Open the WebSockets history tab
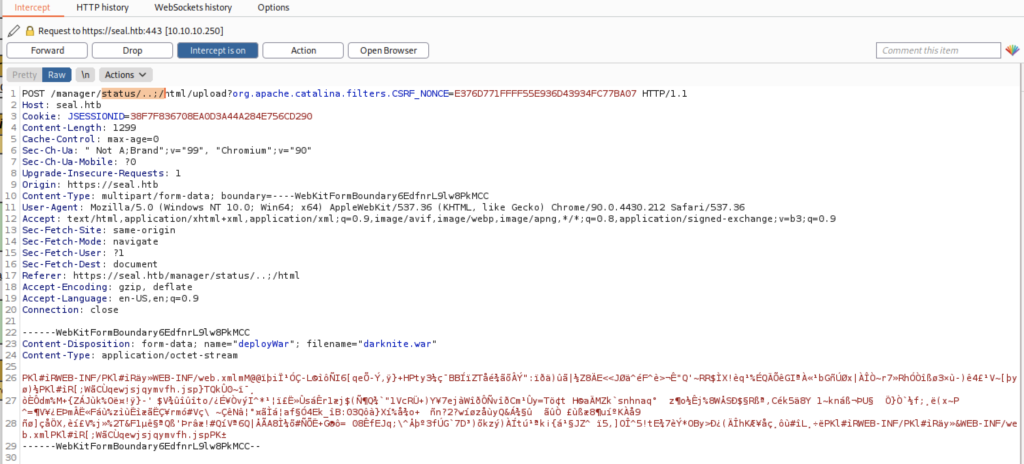This screenshot has height=464, width=1024. (x=193, y=8)
